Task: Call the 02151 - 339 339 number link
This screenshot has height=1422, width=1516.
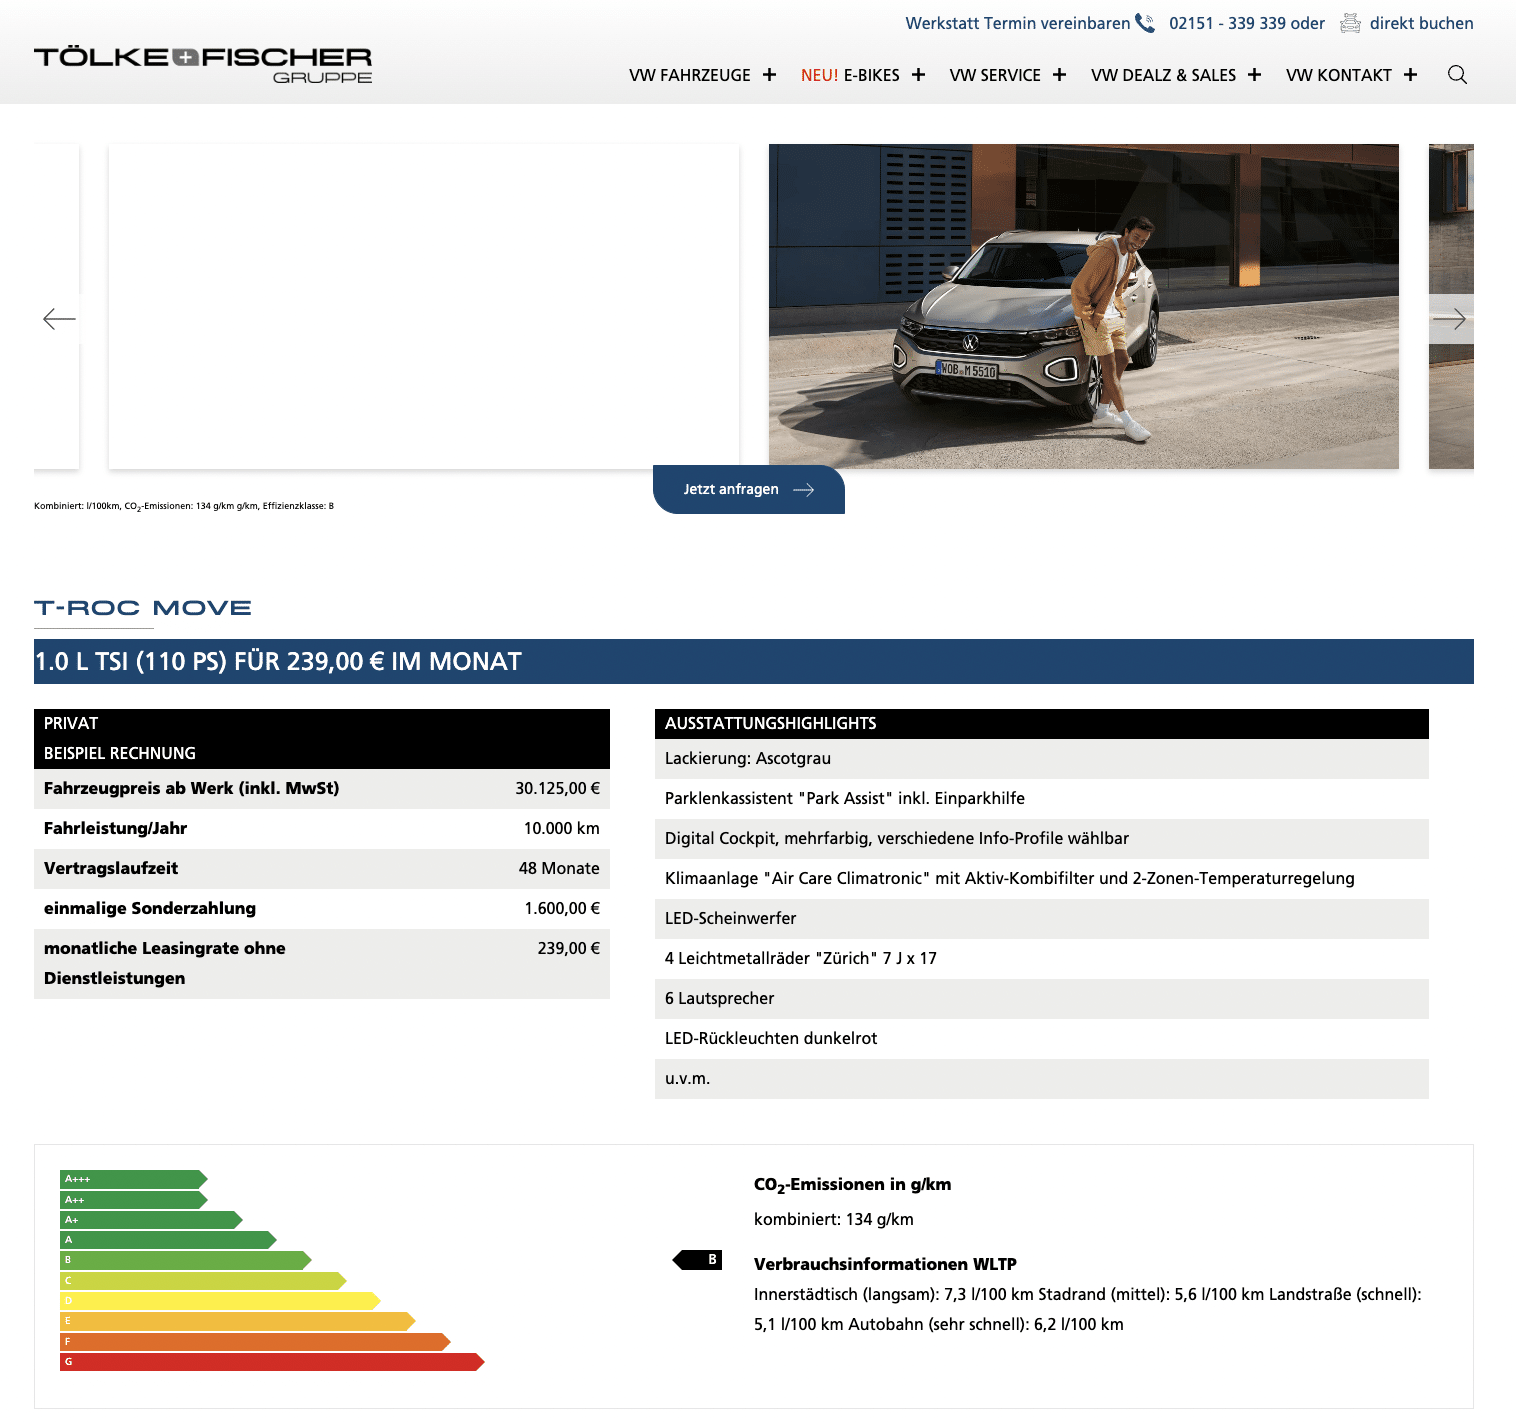Action: click(1230, 23)
